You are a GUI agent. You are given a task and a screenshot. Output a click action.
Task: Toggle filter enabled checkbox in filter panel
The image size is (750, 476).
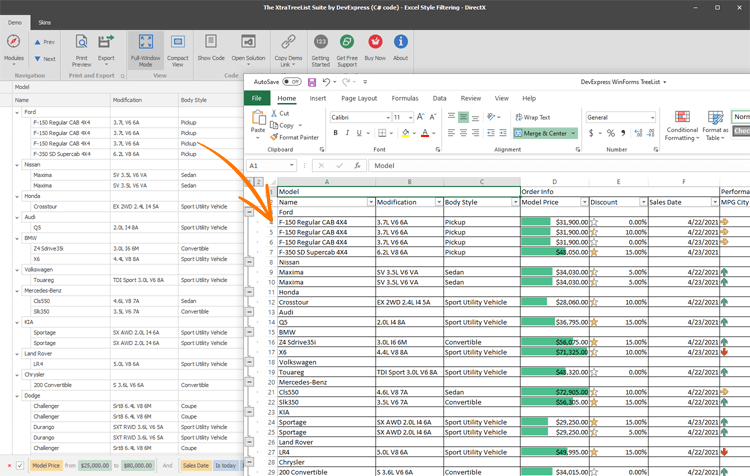(20, 465)
